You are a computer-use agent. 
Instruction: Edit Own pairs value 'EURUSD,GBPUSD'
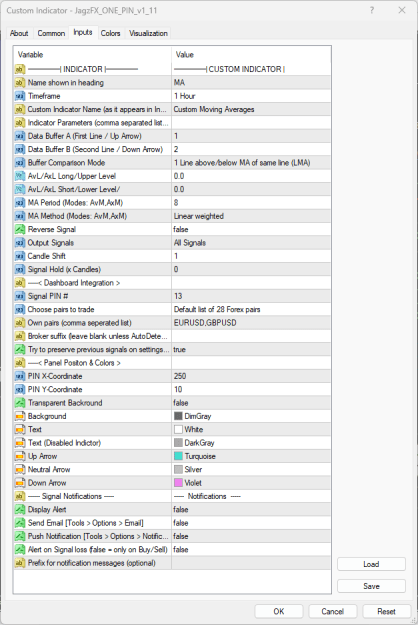coord(251,323)
